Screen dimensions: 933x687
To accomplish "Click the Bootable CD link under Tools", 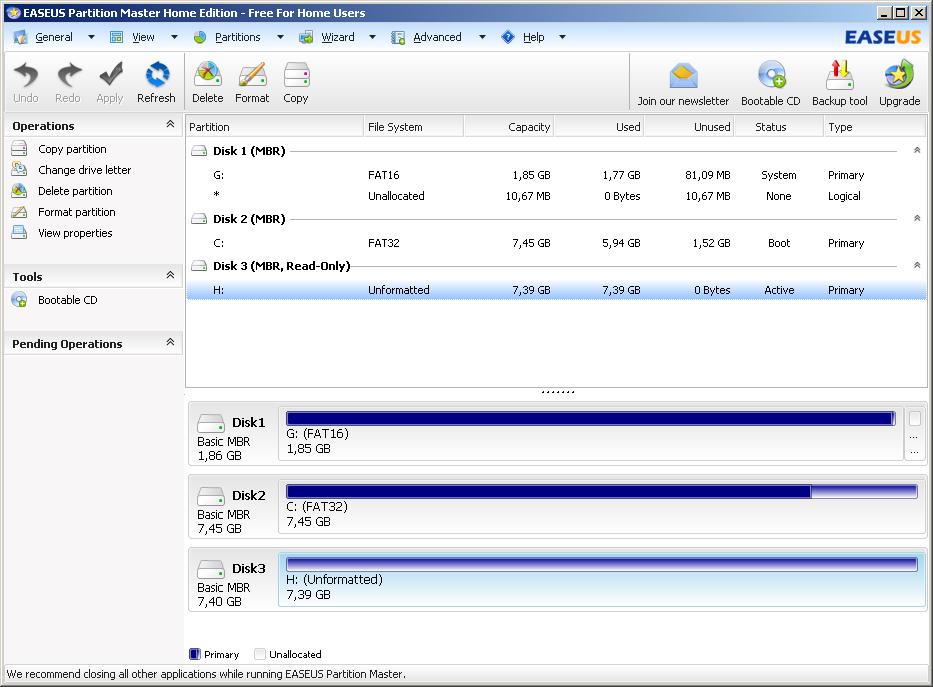I will 68,300.
